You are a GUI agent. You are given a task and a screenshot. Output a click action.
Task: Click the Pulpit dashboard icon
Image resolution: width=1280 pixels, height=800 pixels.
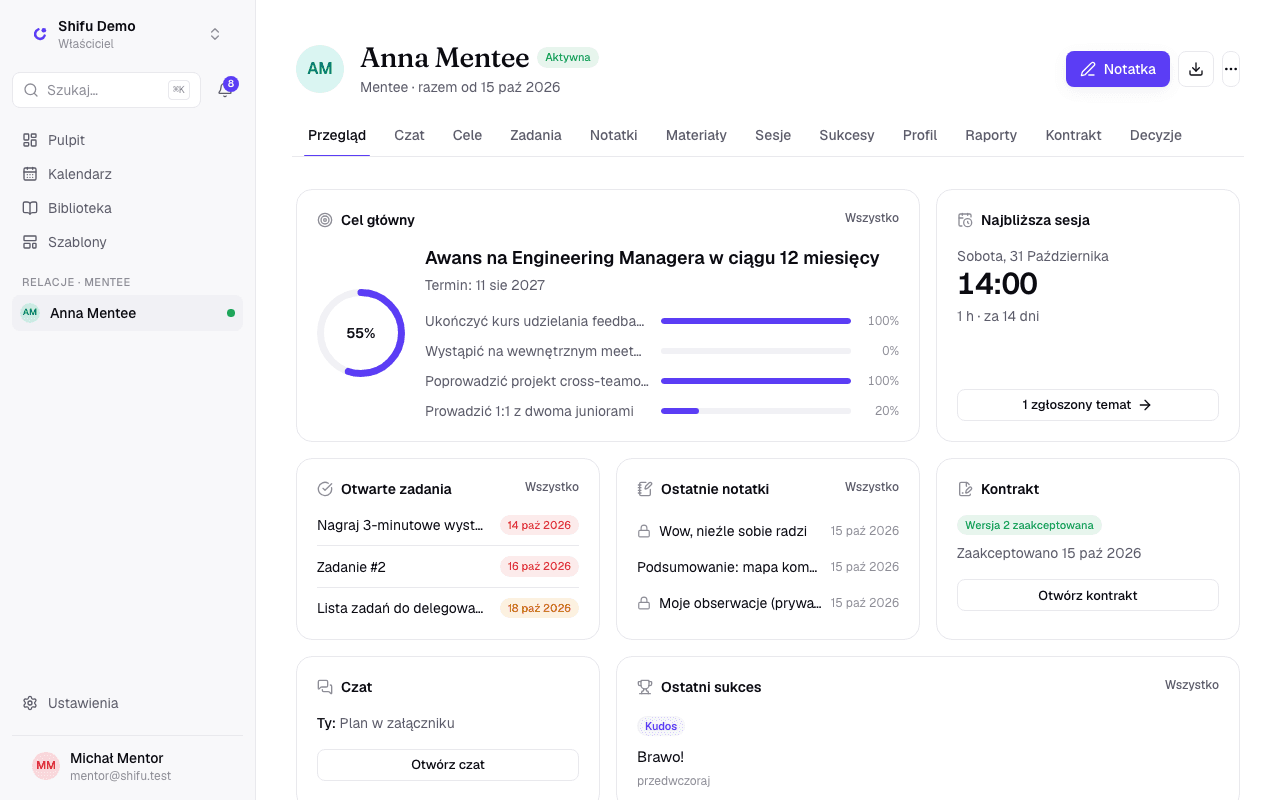(30, 140)
